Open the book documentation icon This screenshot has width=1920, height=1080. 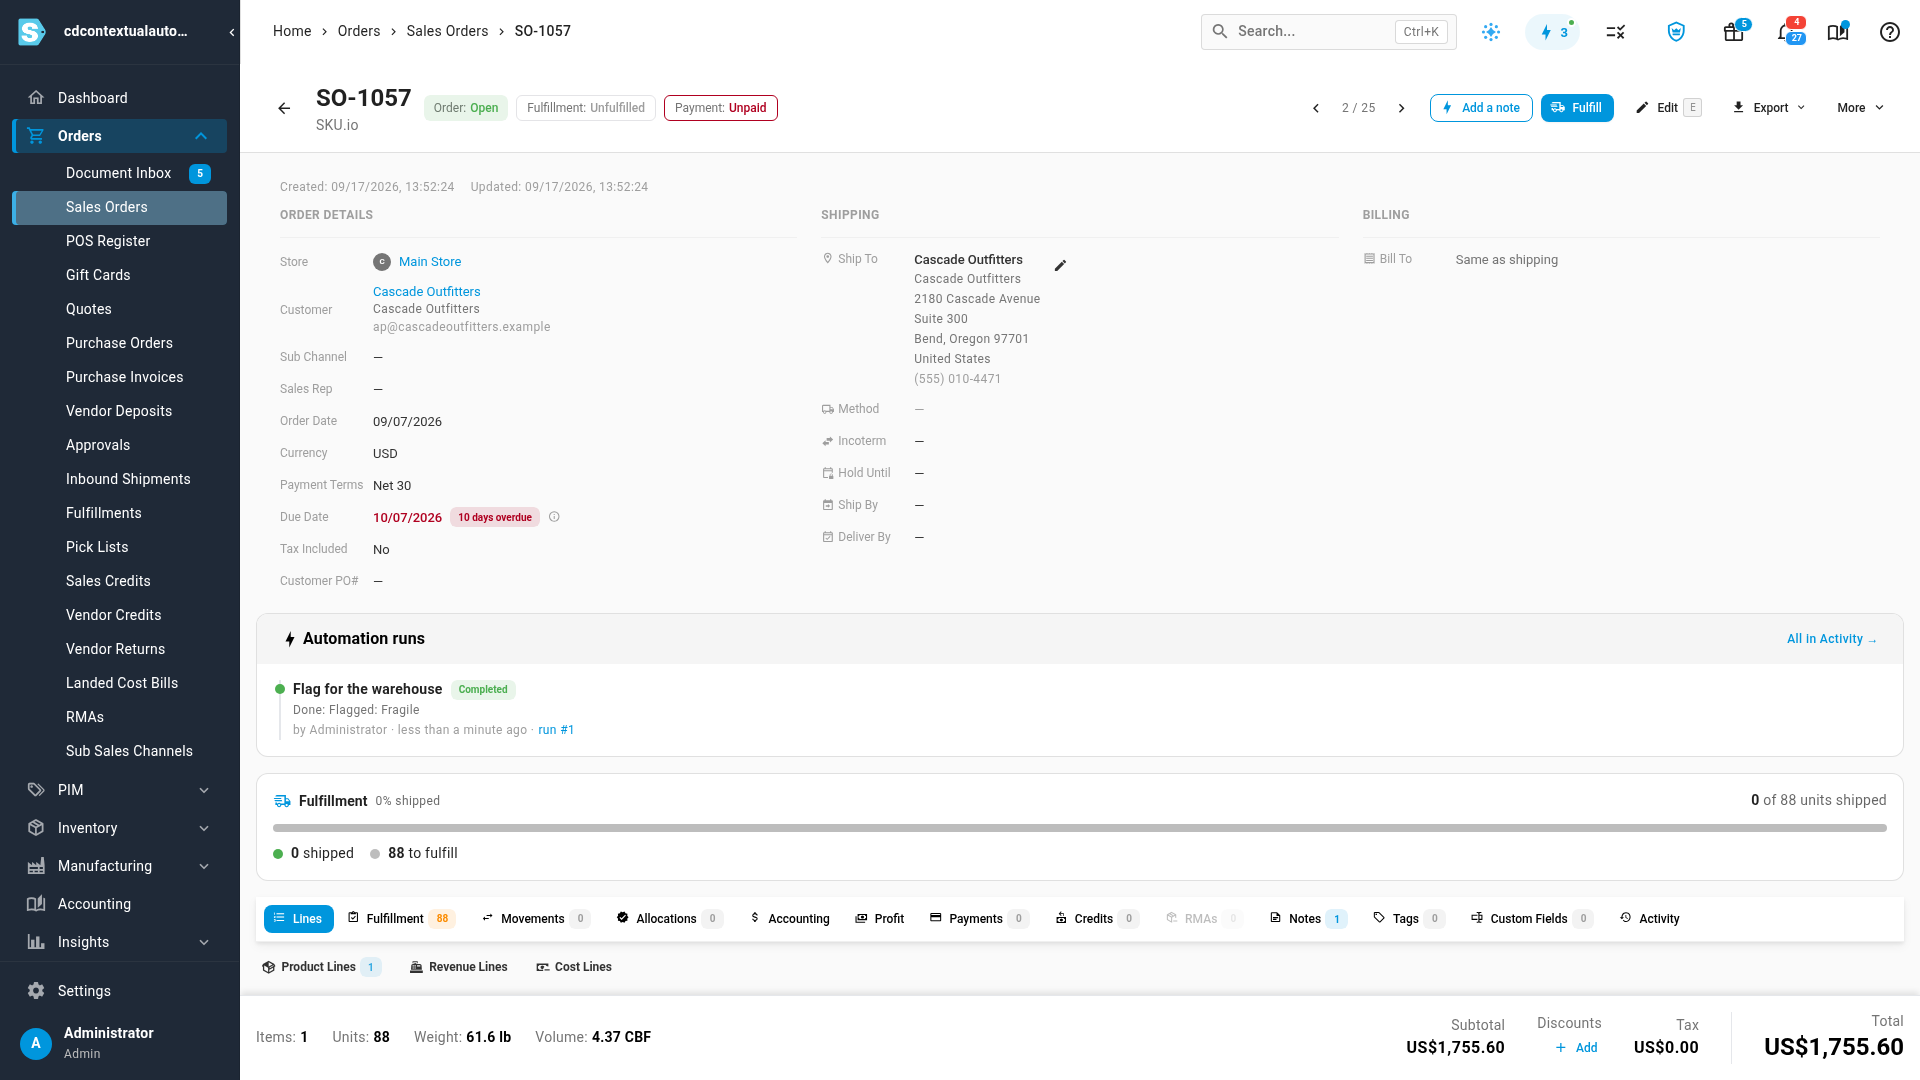click(1838, 32)
